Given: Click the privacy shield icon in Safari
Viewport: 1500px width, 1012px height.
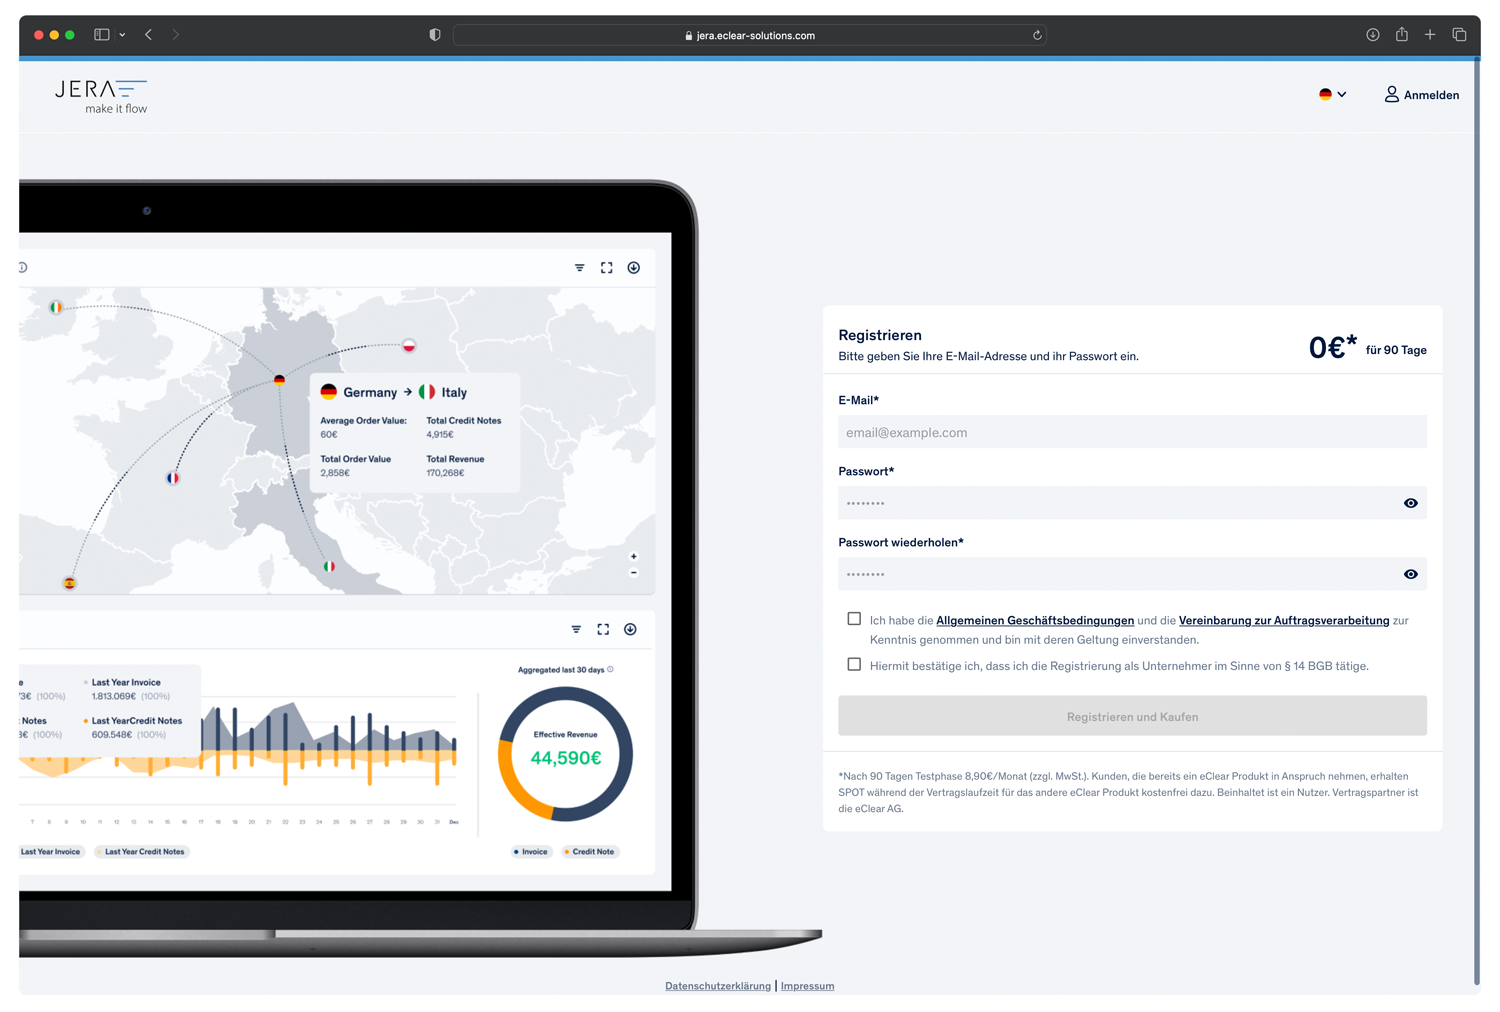Looking at the screenshot, I should click(435, 35).
